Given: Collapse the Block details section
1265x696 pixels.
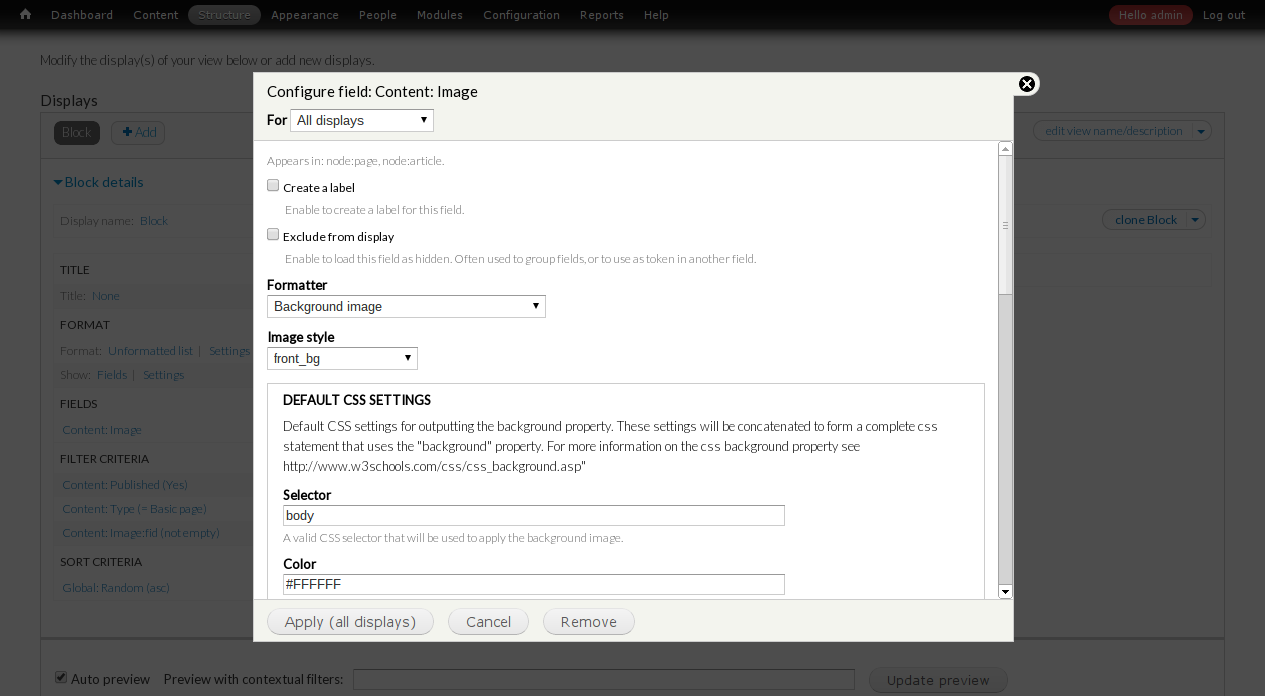Looking at the screenshot, I should click(x=98, y=182).
